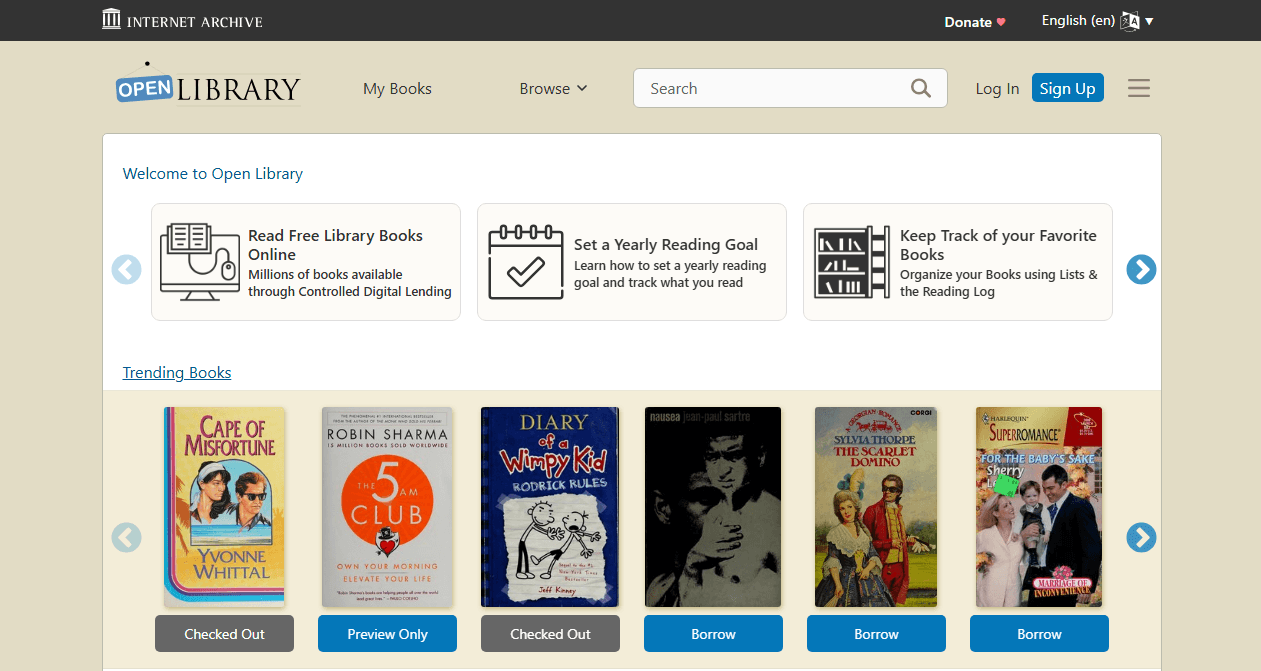Viewport: 1261px width, 671px height.
Task: Open the English (en) language dropdown
Action: click(1097, 21)
